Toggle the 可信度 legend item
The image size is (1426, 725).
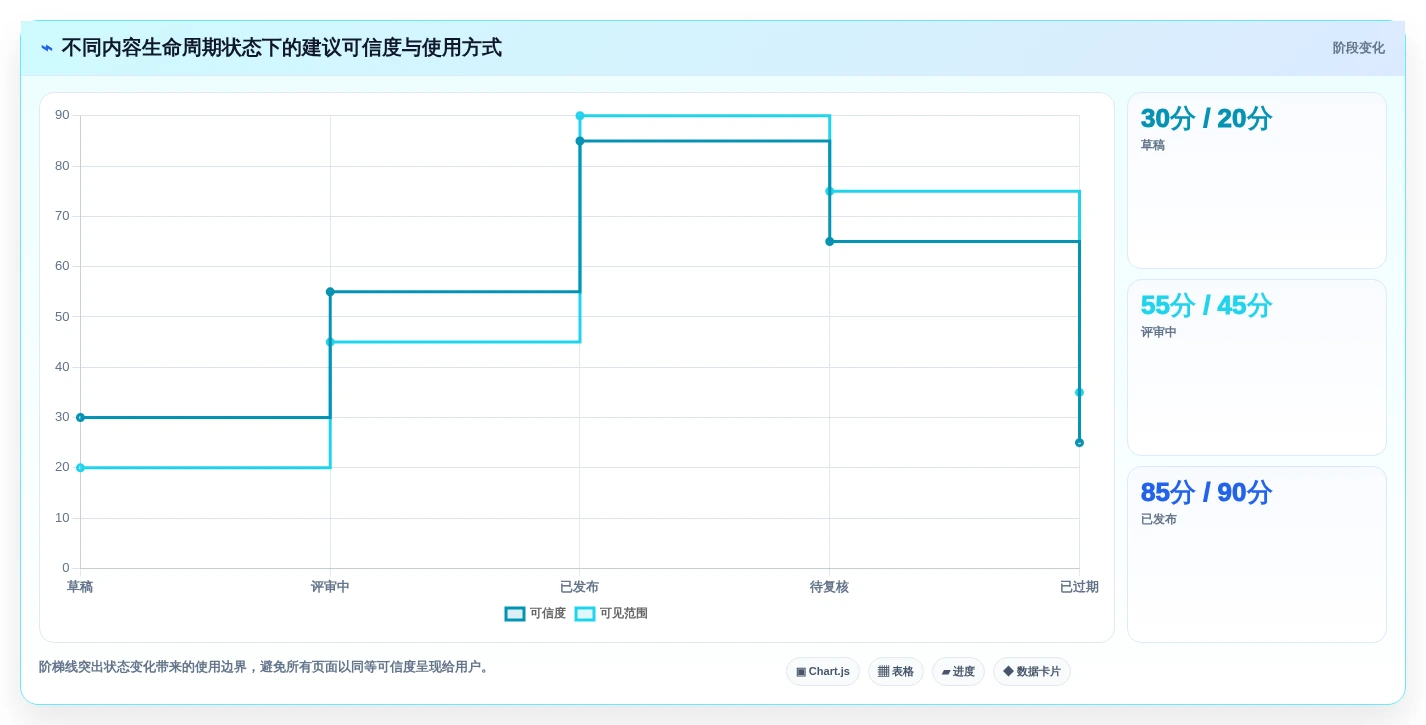(x=535, y=614)
